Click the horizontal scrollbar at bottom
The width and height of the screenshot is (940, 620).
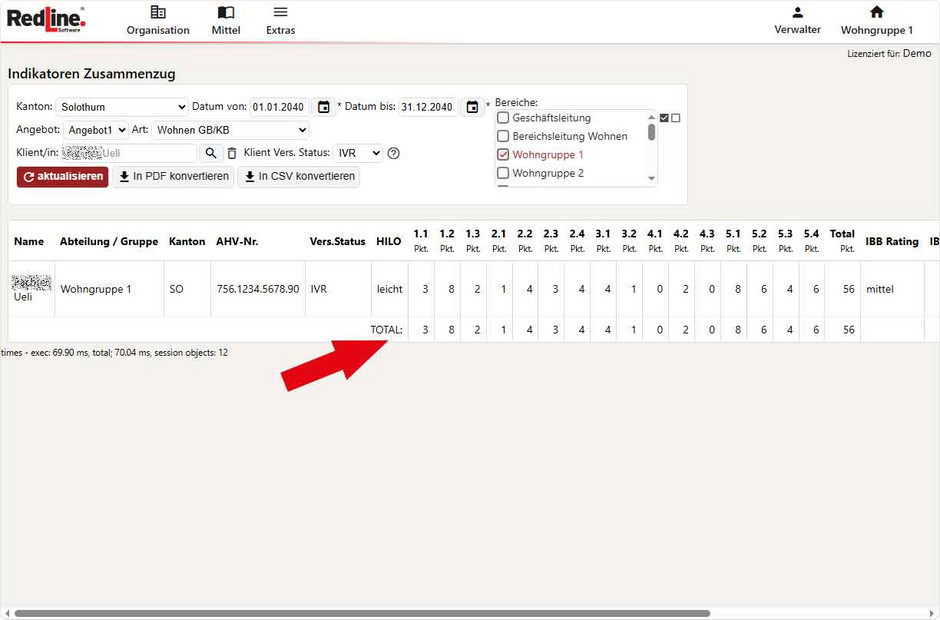point(360,613)
